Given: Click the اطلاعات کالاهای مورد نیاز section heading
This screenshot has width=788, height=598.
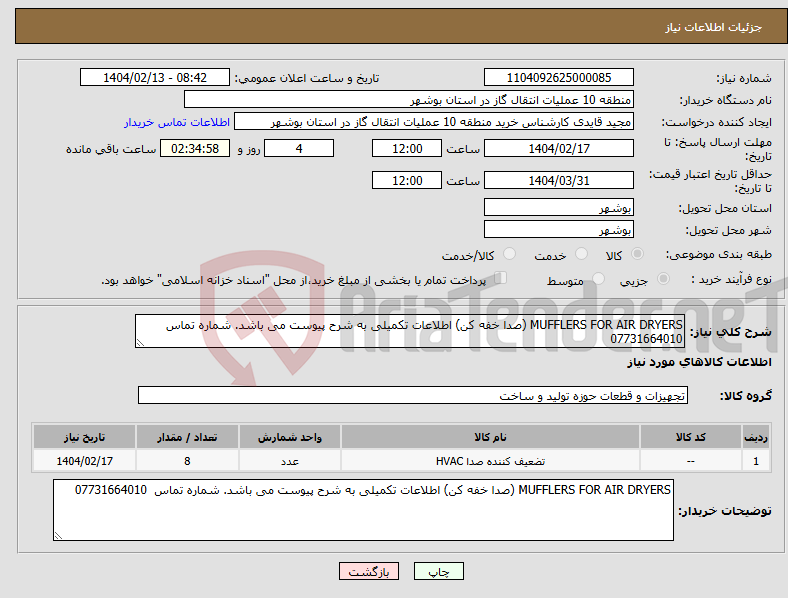Looking at the screenshot, I should [699, 362].
